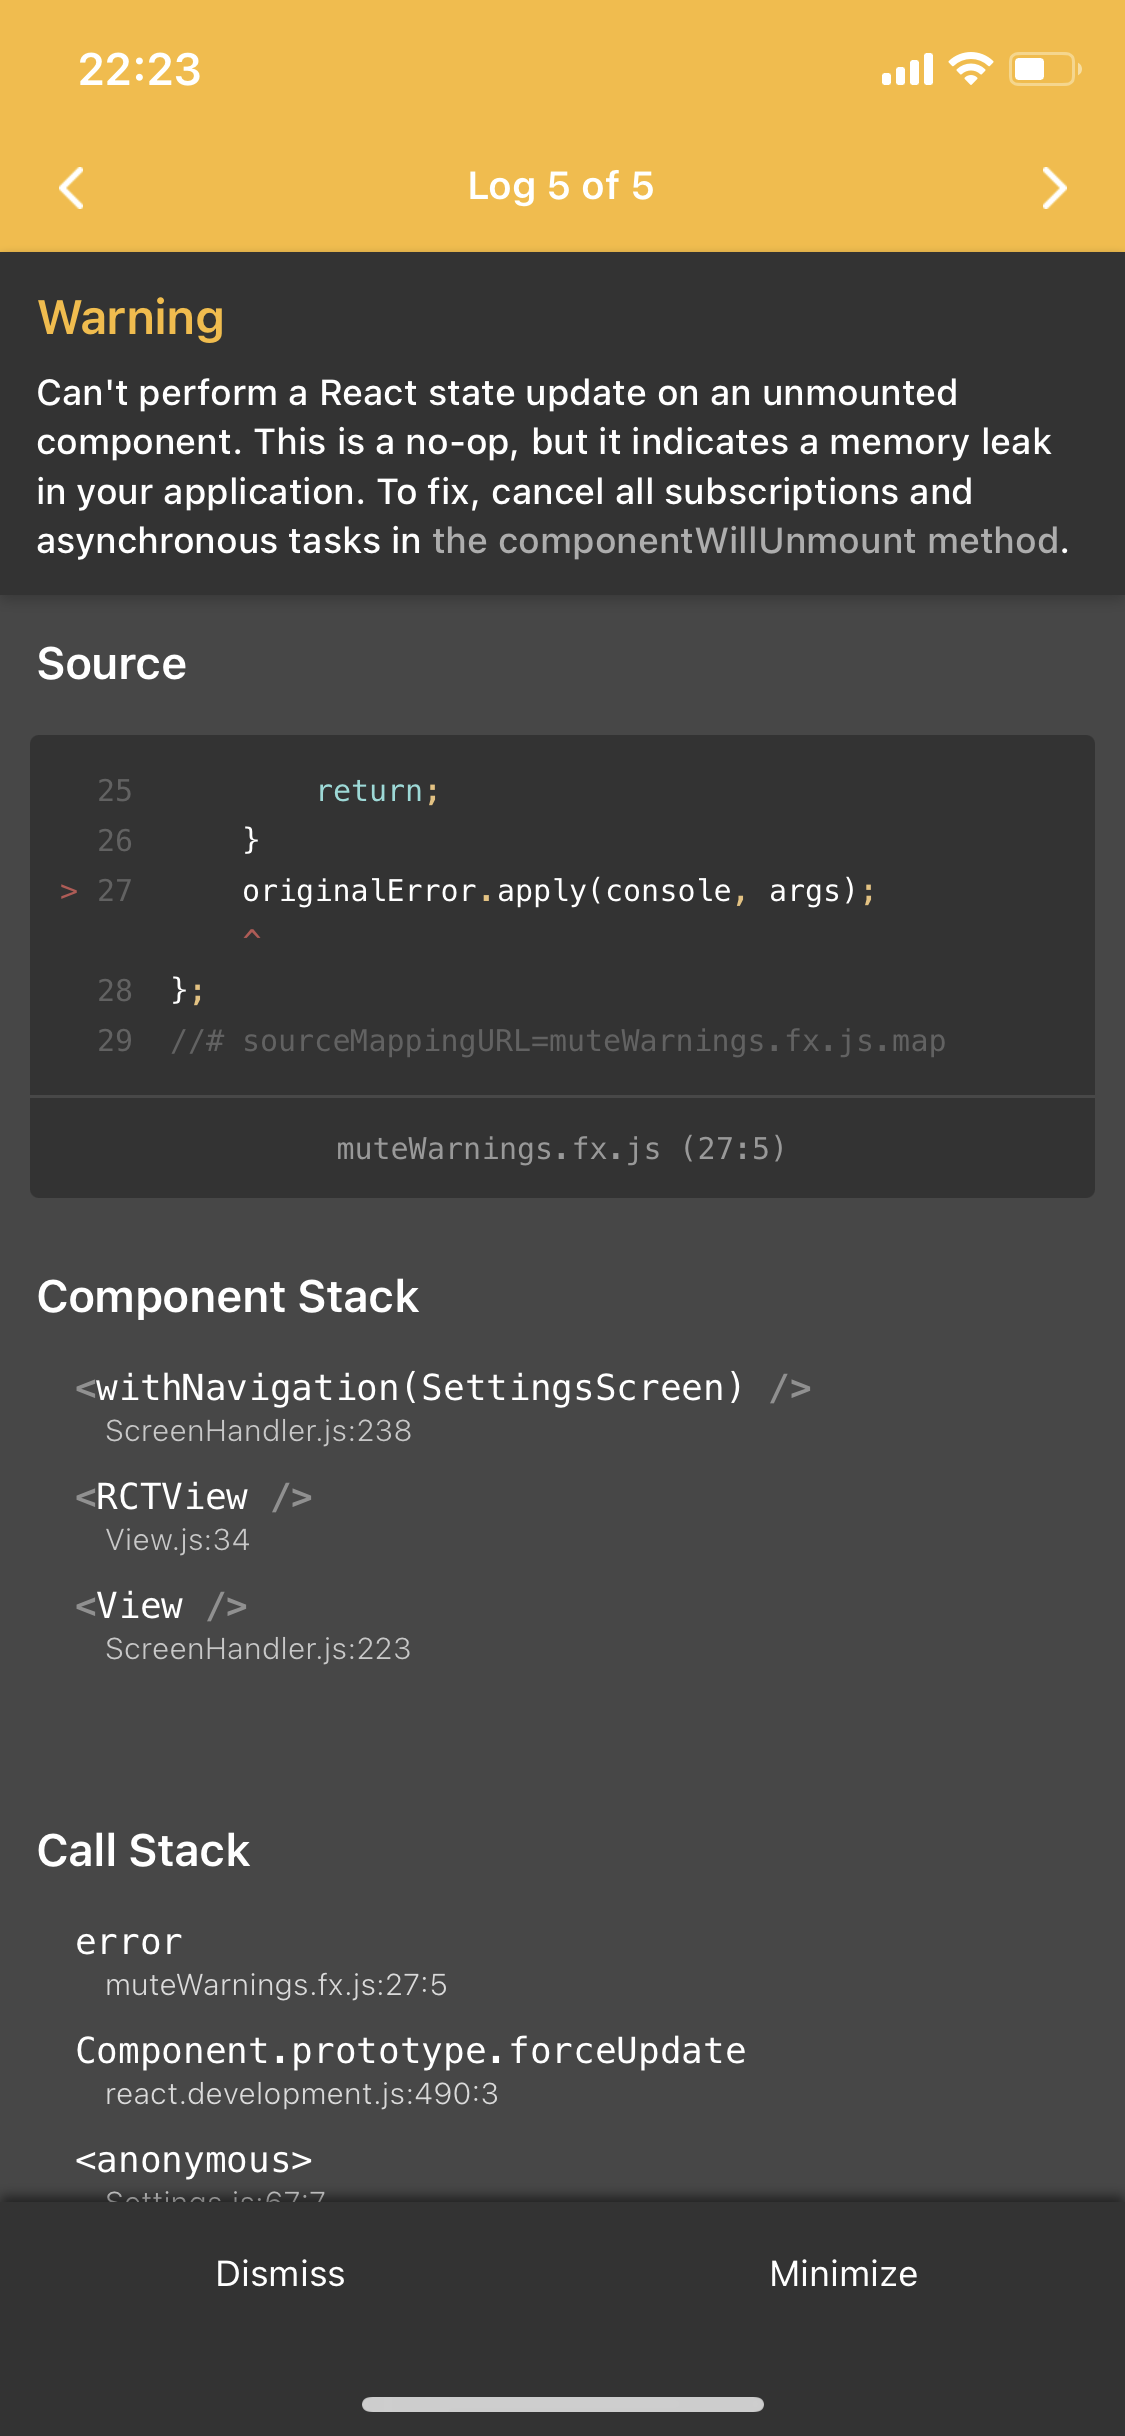
Task: Advance to the next log entry
Action: (x=1053, y=187)
